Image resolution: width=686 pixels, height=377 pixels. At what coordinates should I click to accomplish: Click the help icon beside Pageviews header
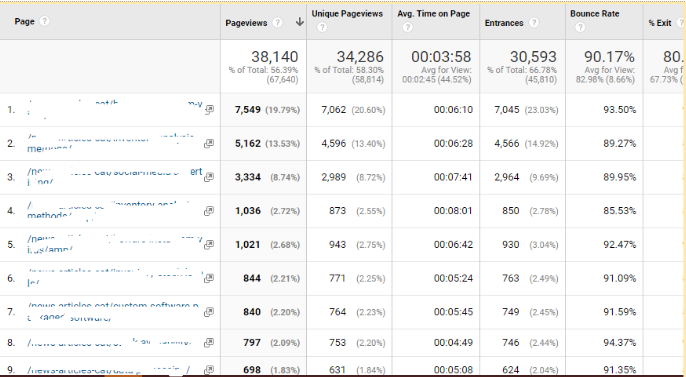[x=277, y=23]
